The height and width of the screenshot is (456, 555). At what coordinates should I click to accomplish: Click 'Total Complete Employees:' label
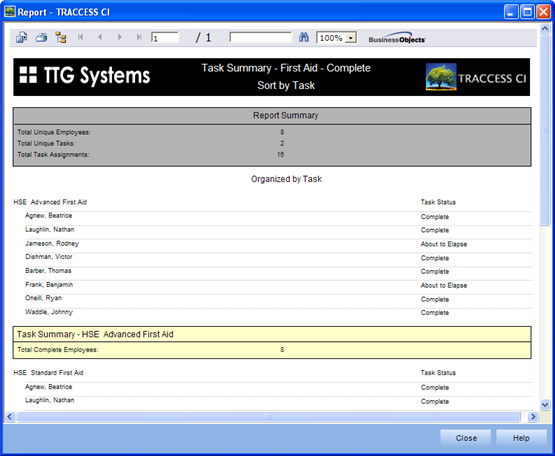(x=58, y=350)
